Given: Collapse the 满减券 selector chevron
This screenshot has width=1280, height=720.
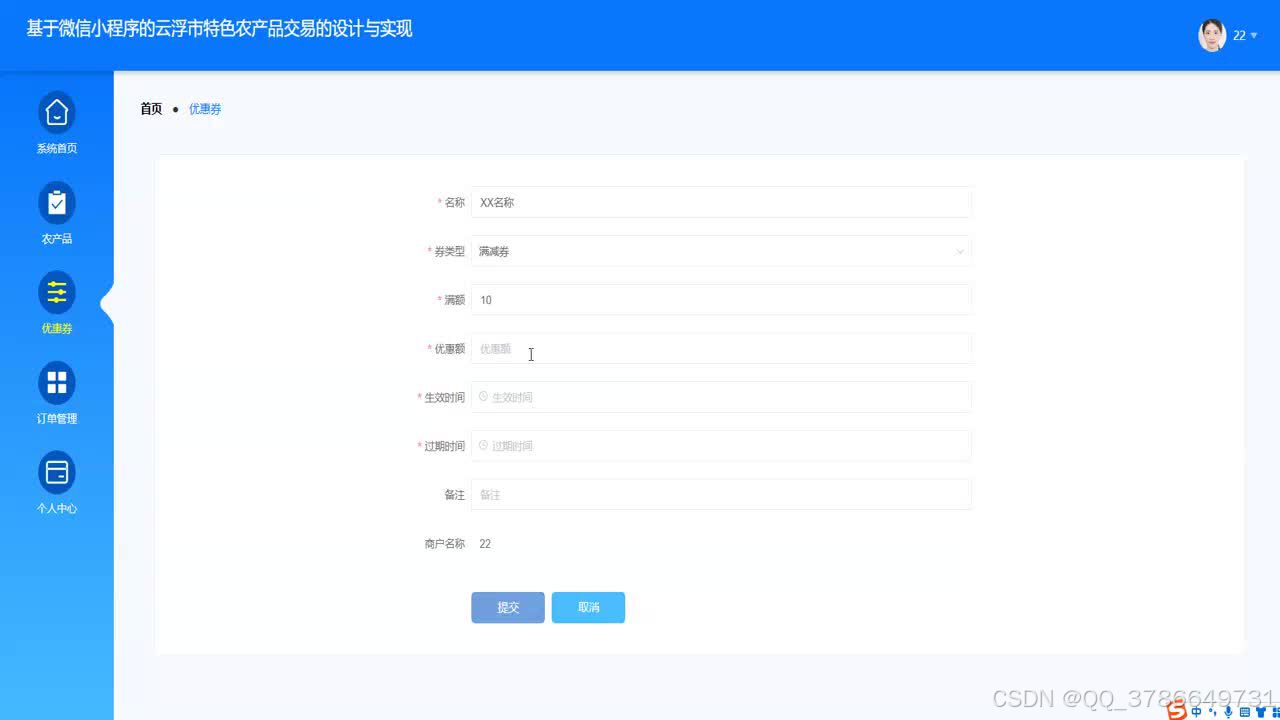Looking at the screenshot, I should tap(959, 251).
